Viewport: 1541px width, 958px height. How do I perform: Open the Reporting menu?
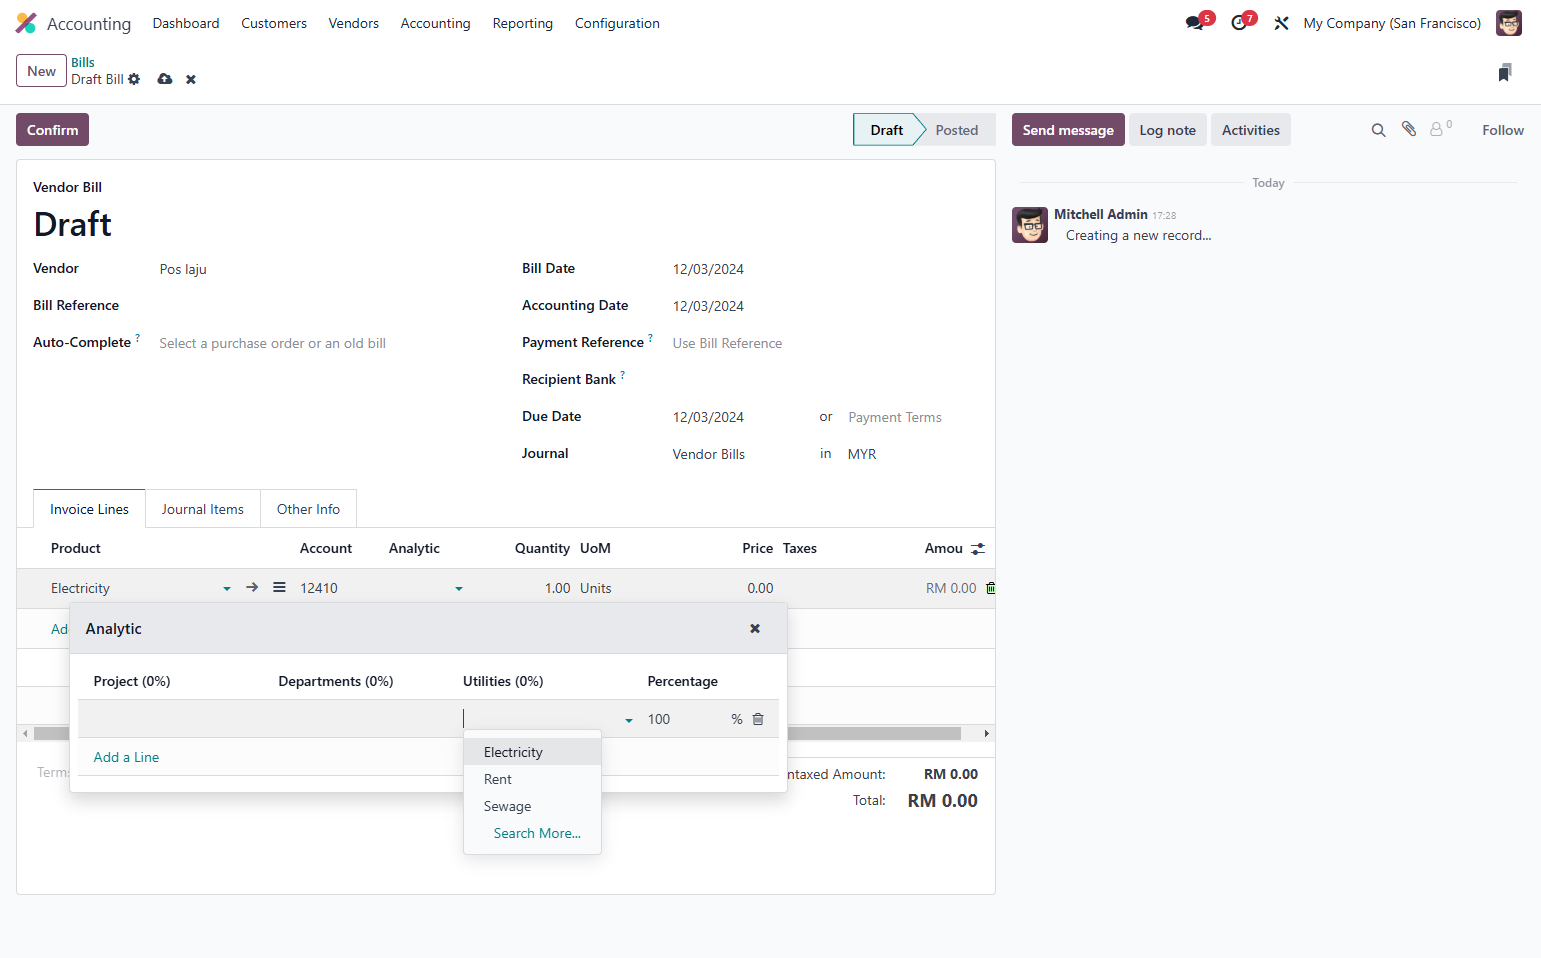coord(522,23)
